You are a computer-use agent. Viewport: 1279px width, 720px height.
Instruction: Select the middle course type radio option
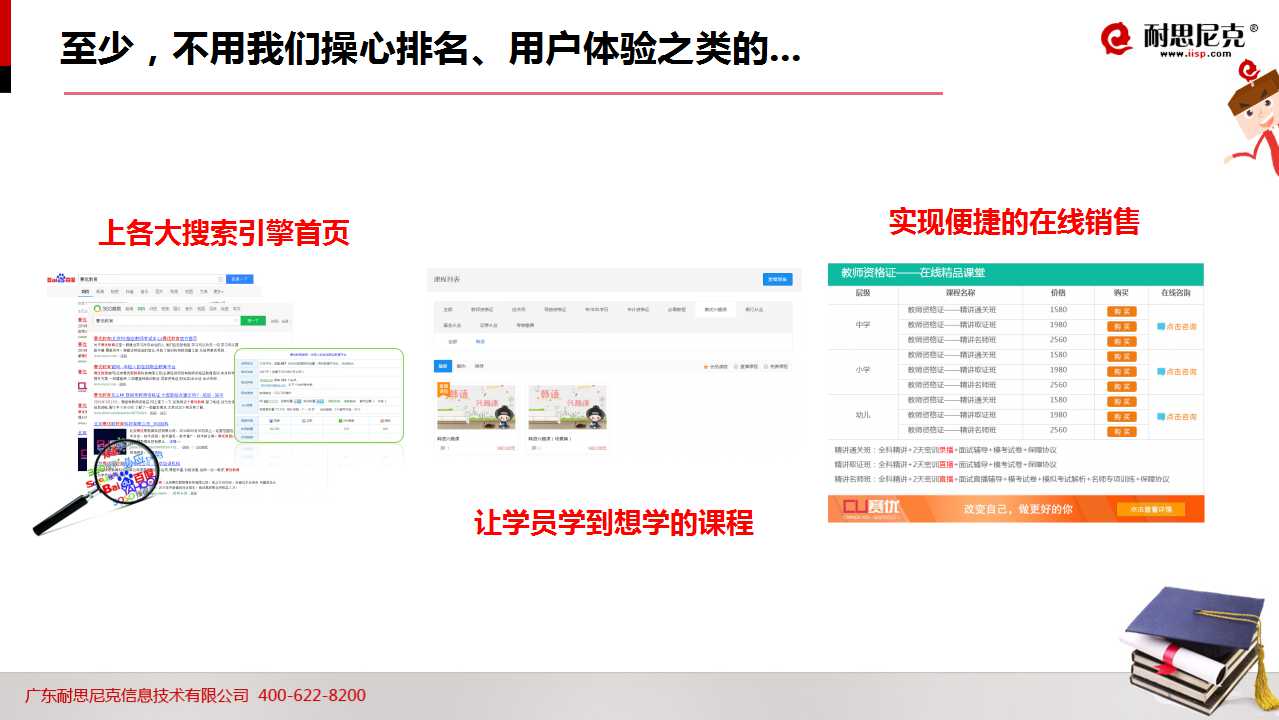tap(736, 367)
